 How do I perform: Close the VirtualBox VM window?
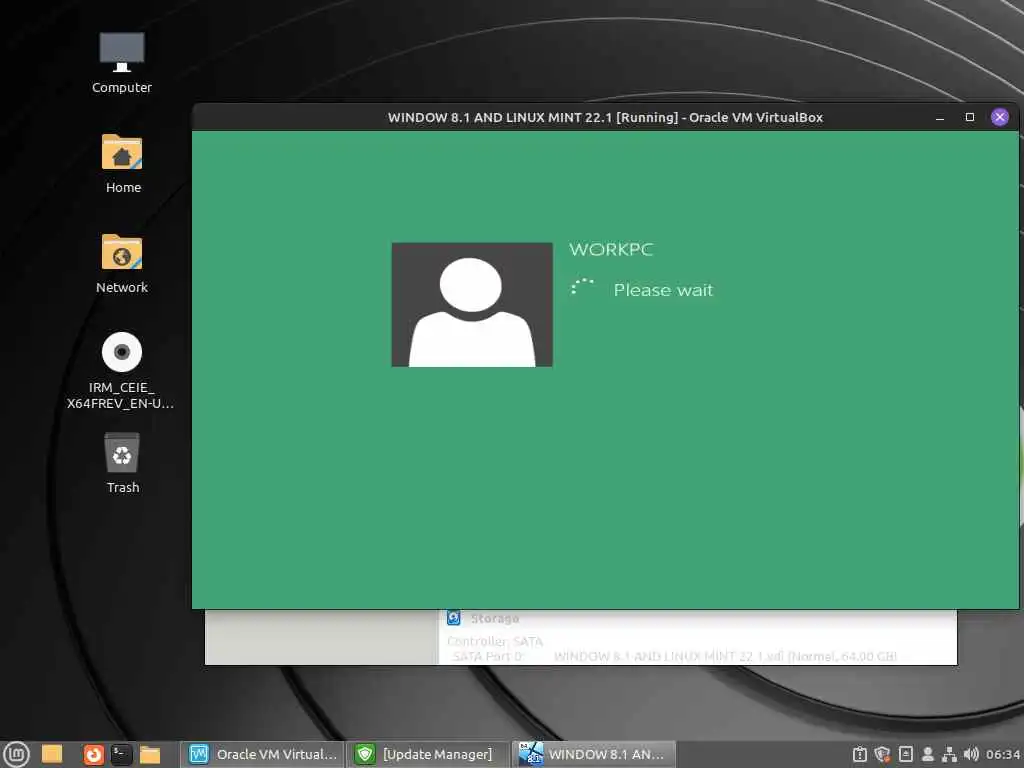coord(999,117)
